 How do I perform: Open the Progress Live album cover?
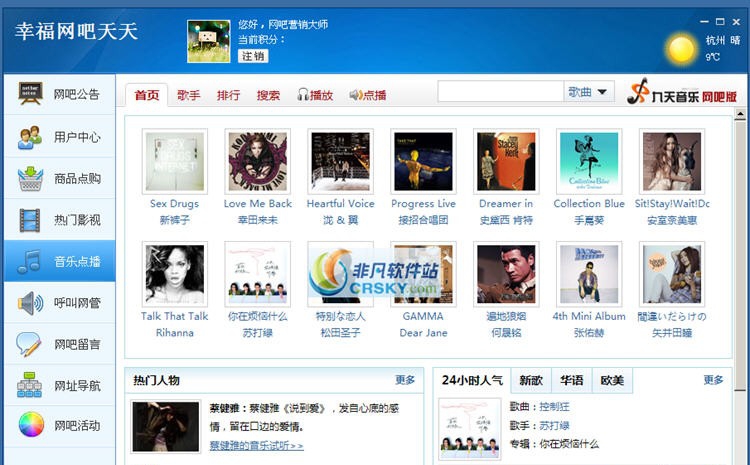(423, 161)
